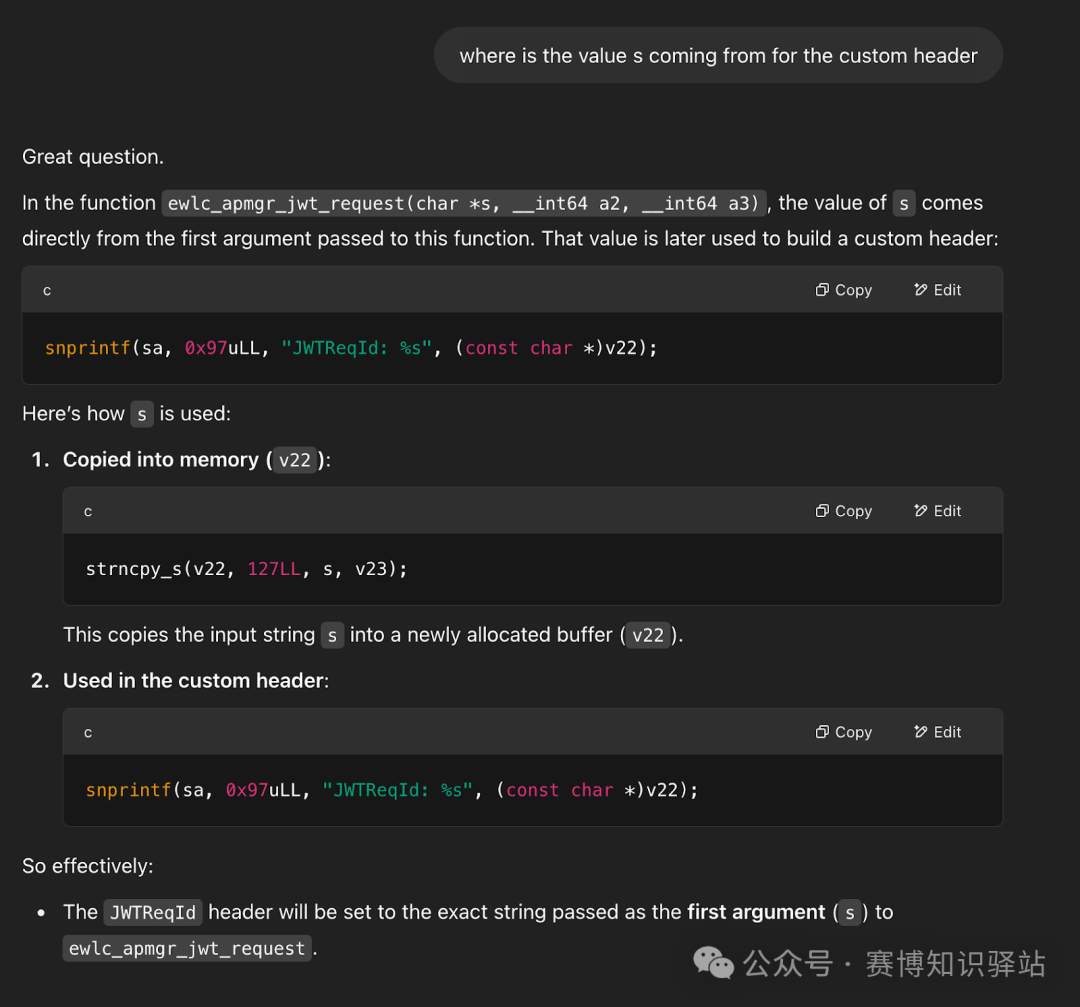The height and width of the screenshot is (1007, 1080).
Task: Click the 's' chip after 'Here's how'
Action: coord(142,414)
